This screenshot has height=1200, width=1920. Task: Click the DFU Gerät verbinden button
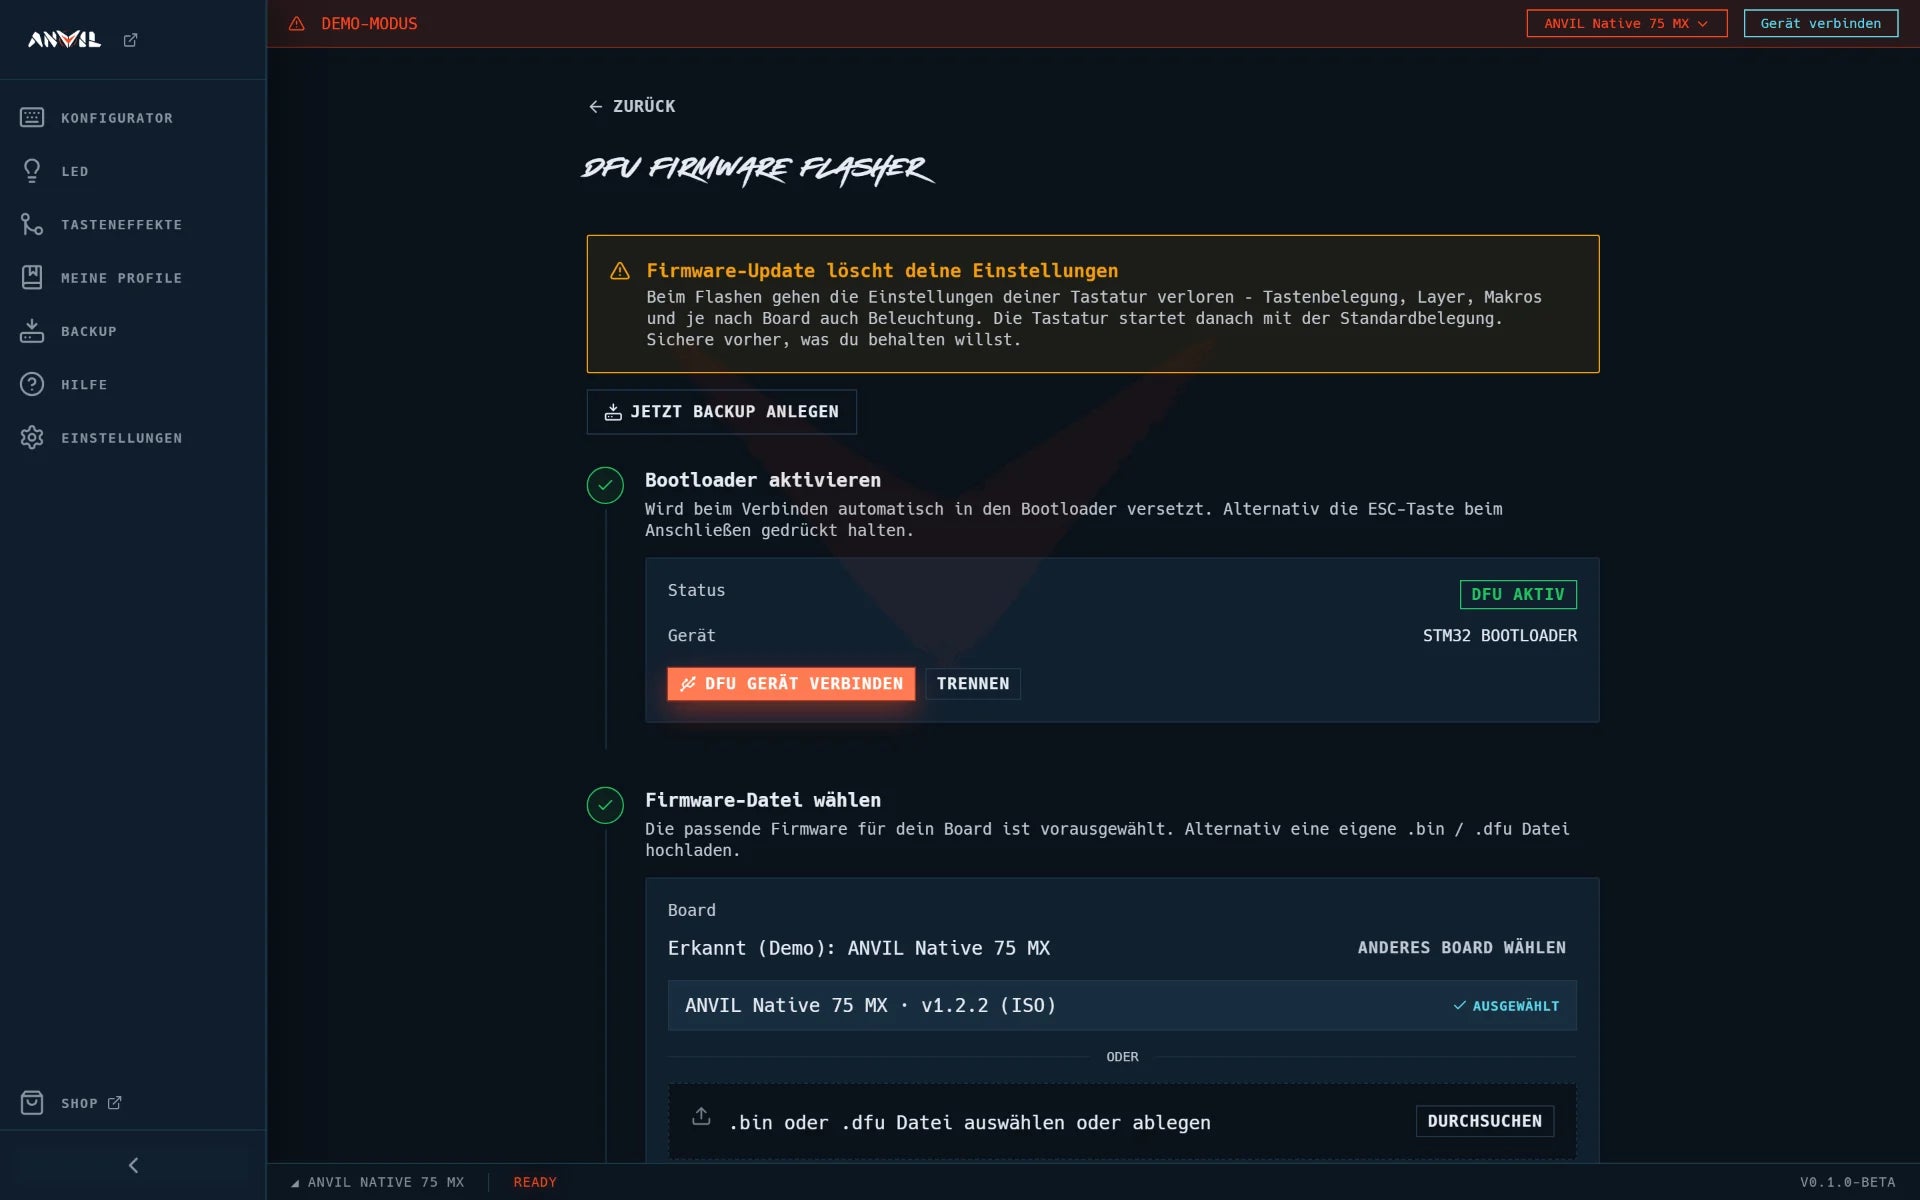[791, 684]
